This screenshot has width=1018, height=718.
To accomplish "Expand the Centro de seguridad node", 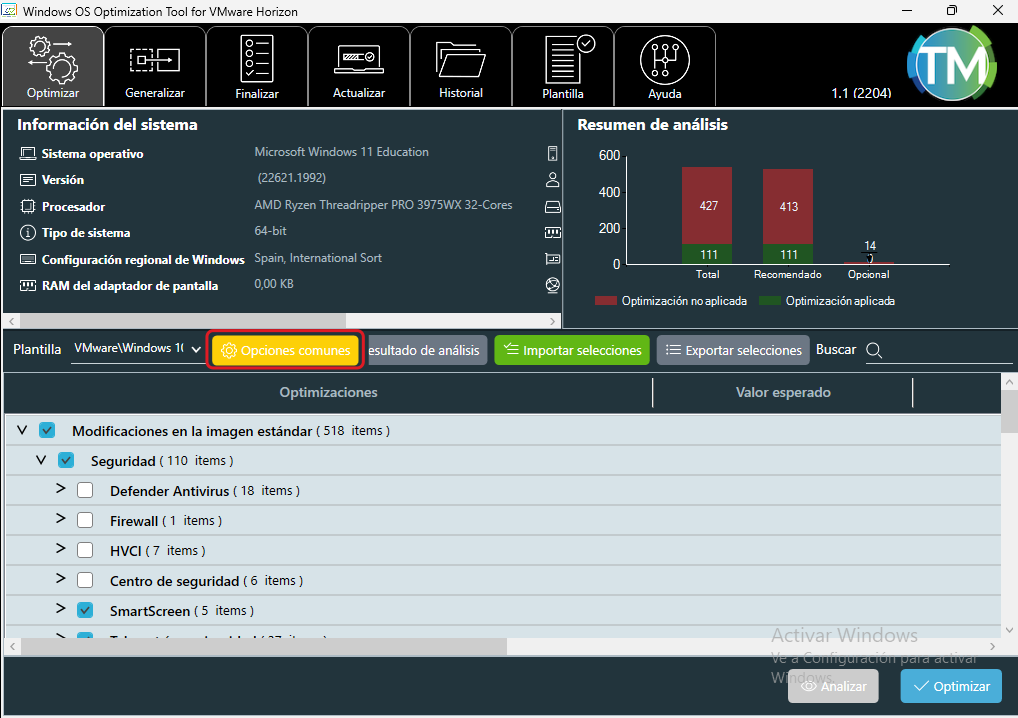I will point(60,580).
